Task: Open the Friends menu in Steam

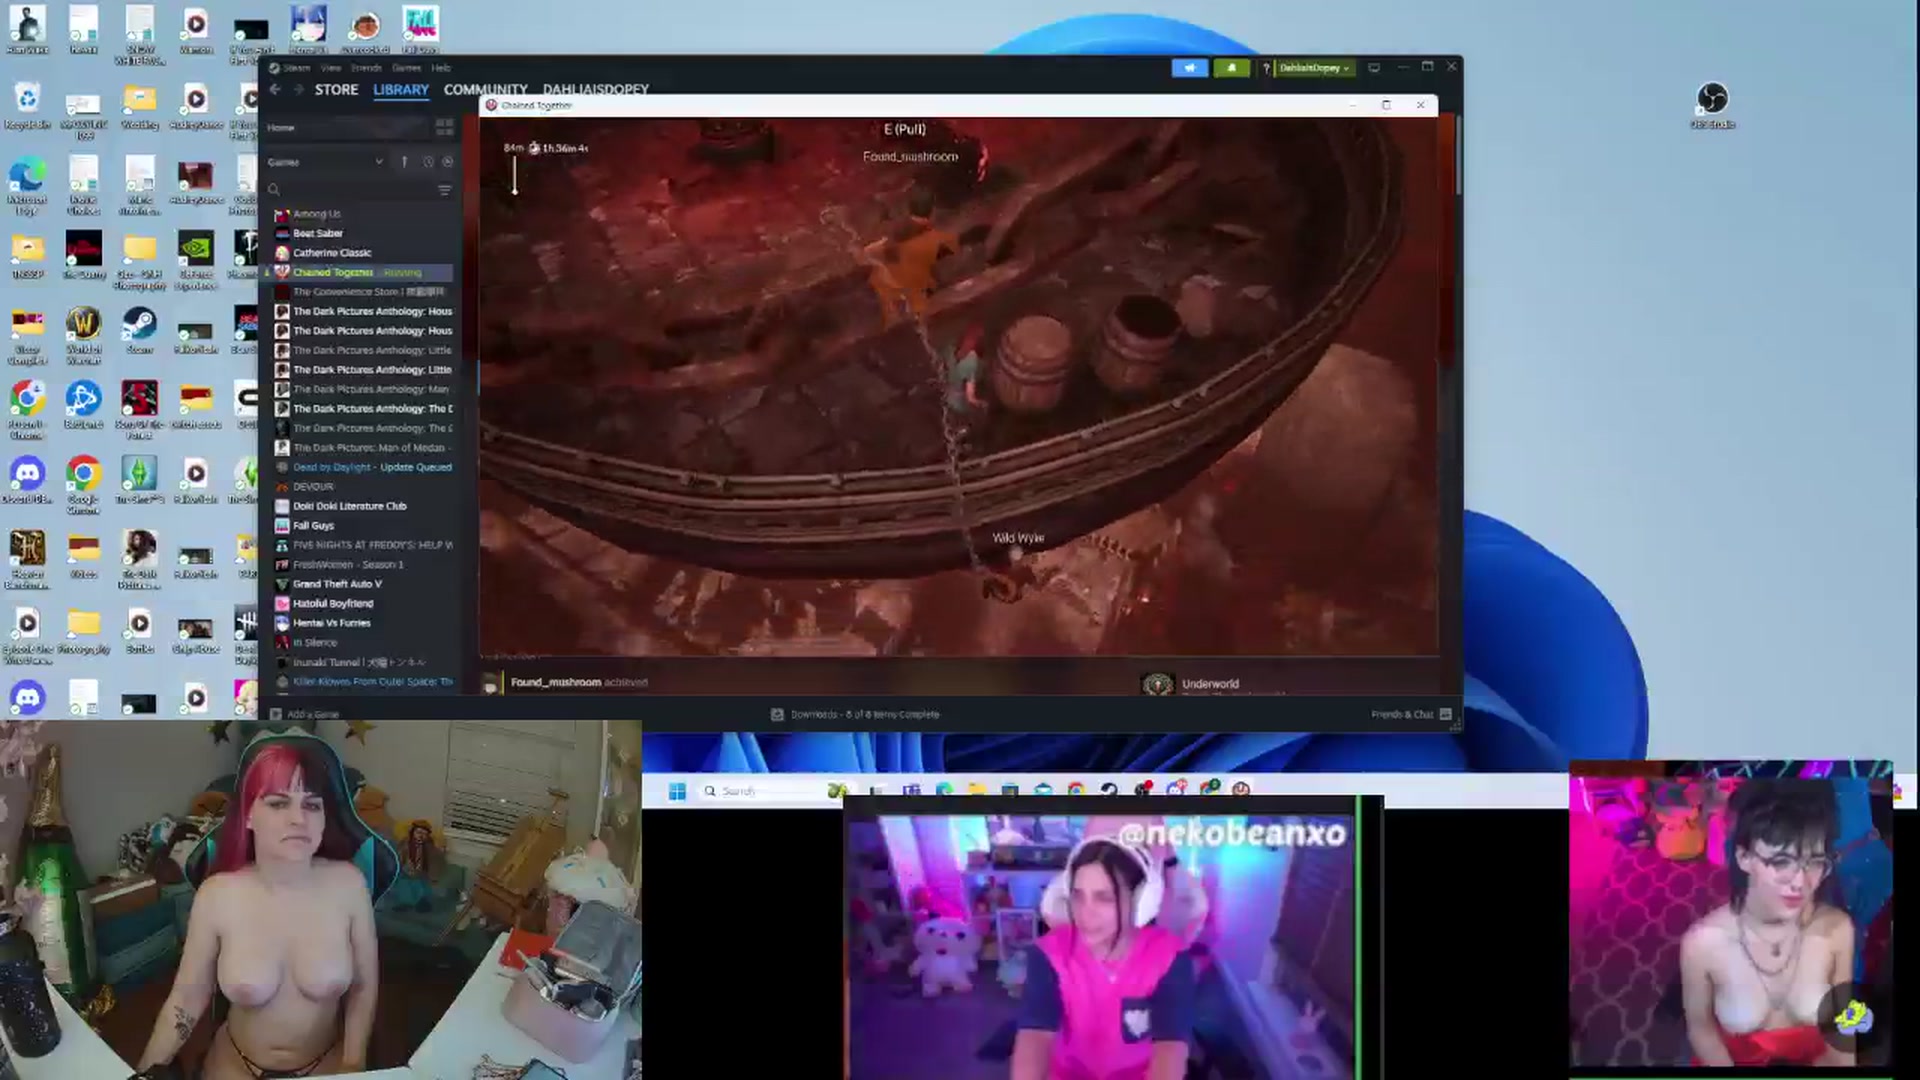Action: click(366, 68)
